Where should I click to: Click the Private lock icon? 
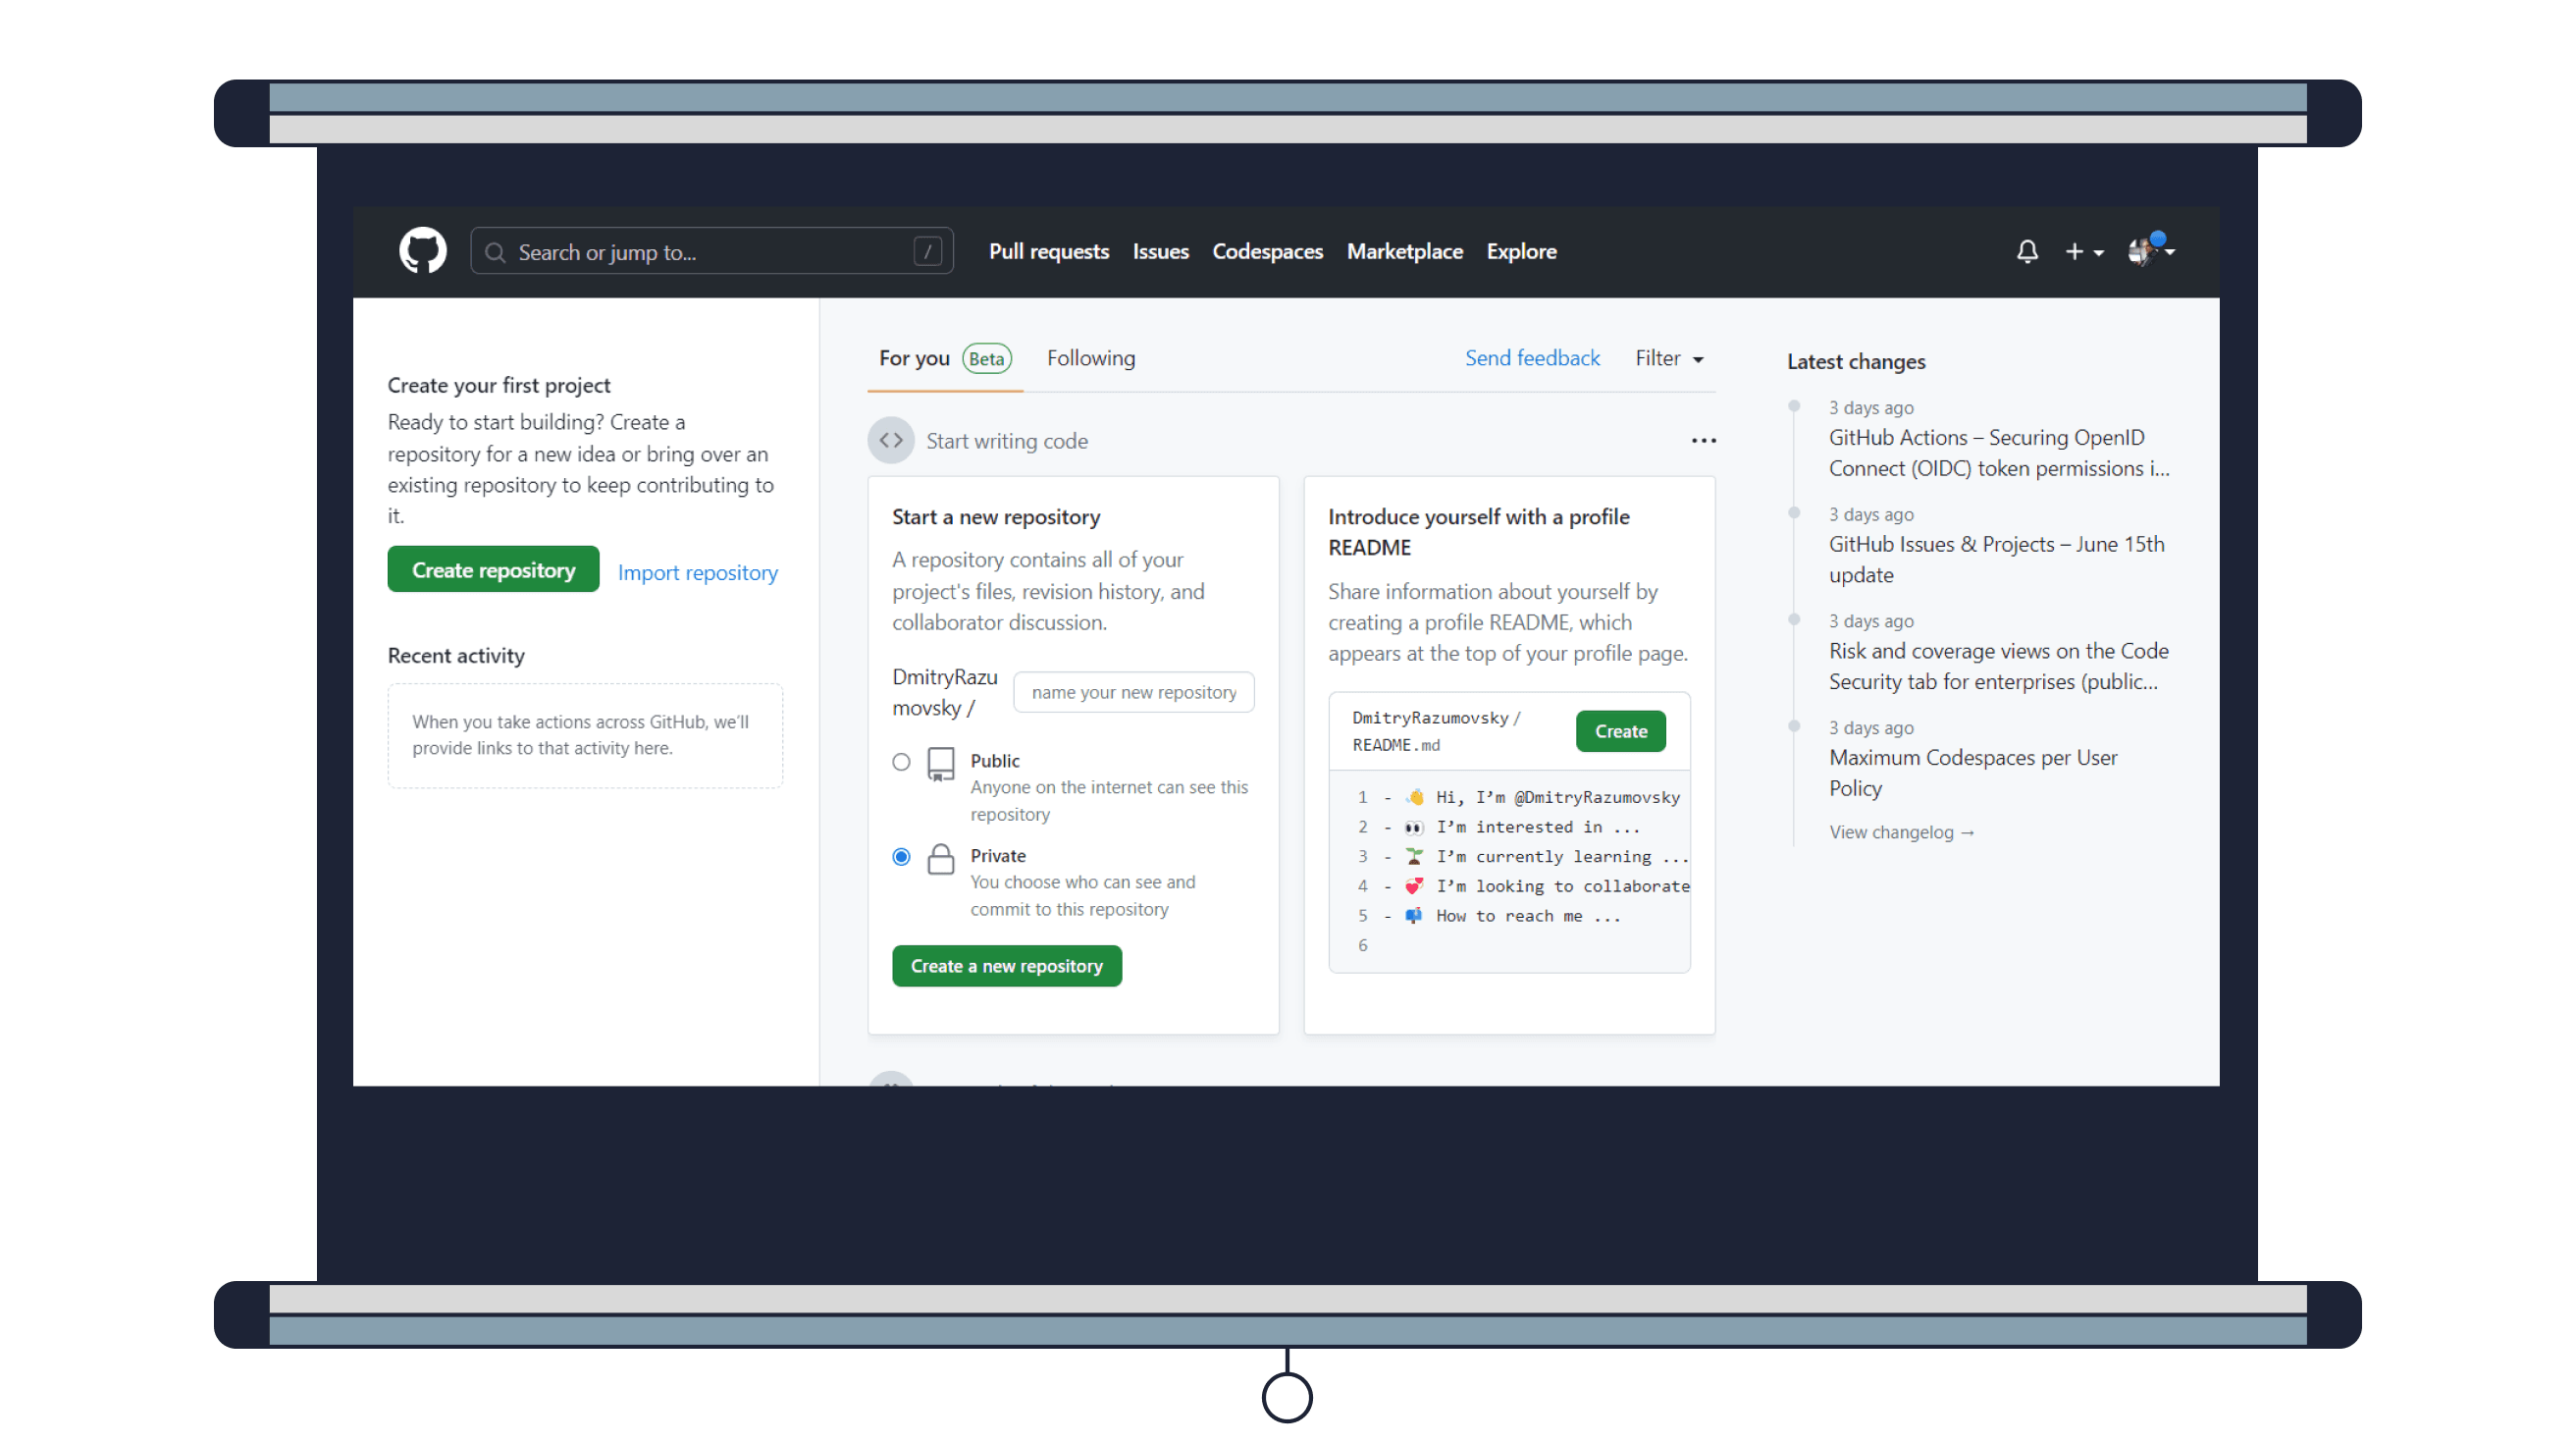point(941,859)
